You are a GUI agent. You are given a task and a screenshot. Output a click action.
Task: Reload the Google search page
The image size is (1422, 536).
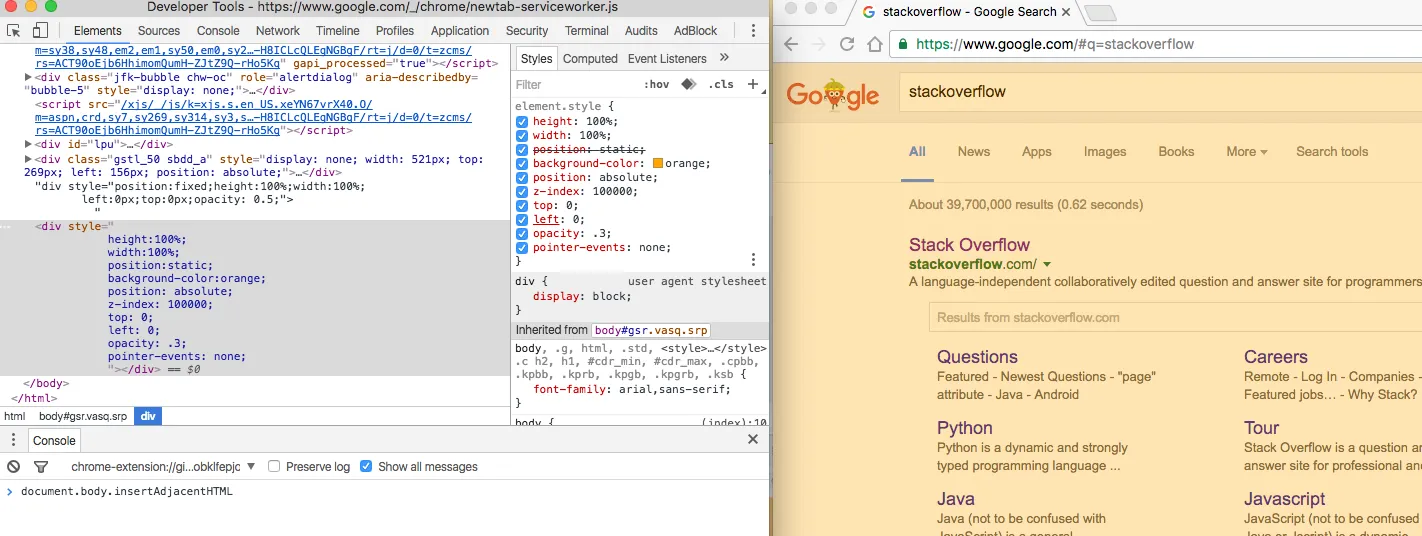click(x=847, y=44)
